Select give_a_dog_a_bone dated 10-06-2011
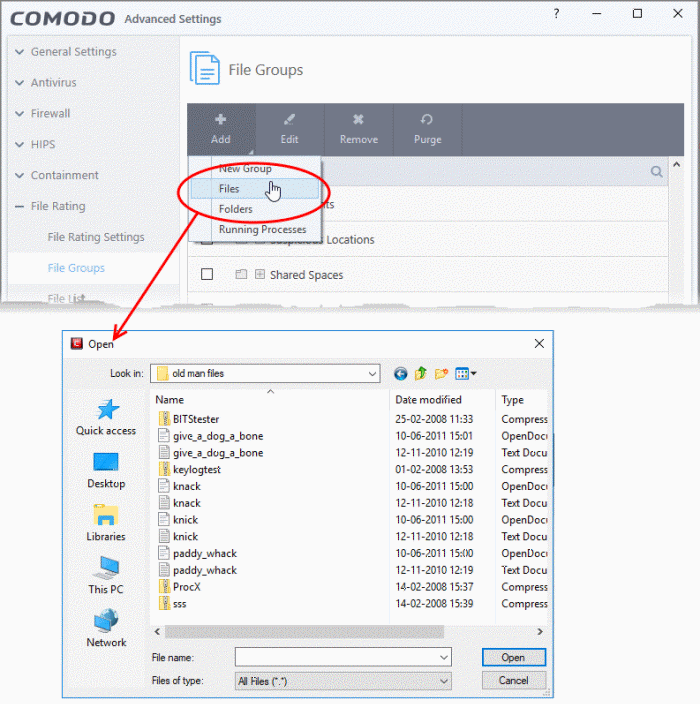The image size is (700, 704). tap(218, 436)
